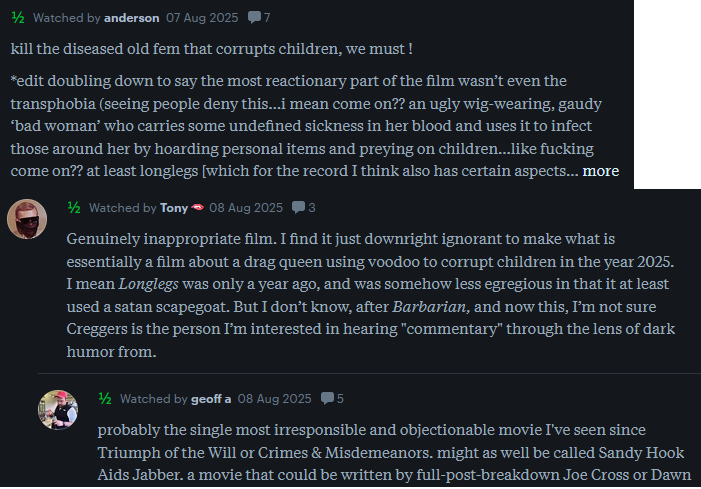
Task: Open Tony's profile avatar with sunglasses
Action: coord(27,219)
